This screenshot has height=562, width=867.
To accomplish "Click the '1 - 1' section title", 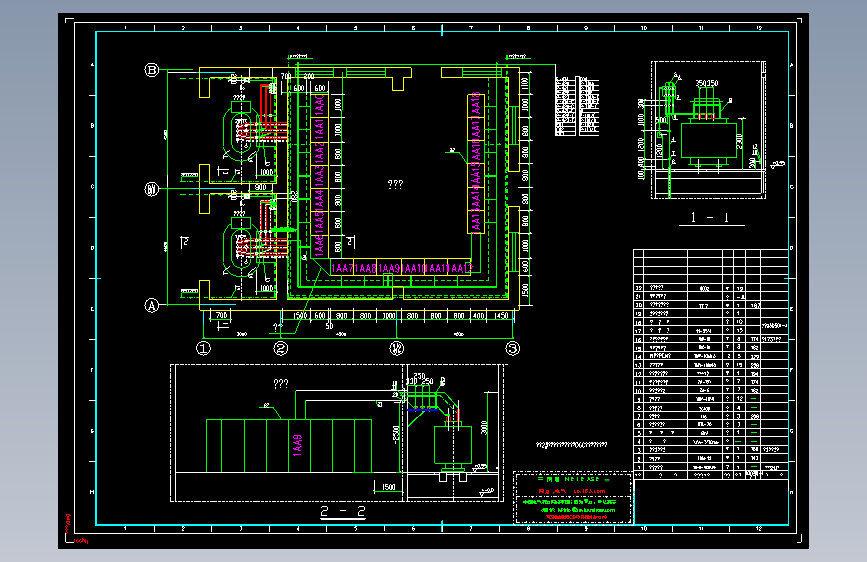I will [711, 218].
